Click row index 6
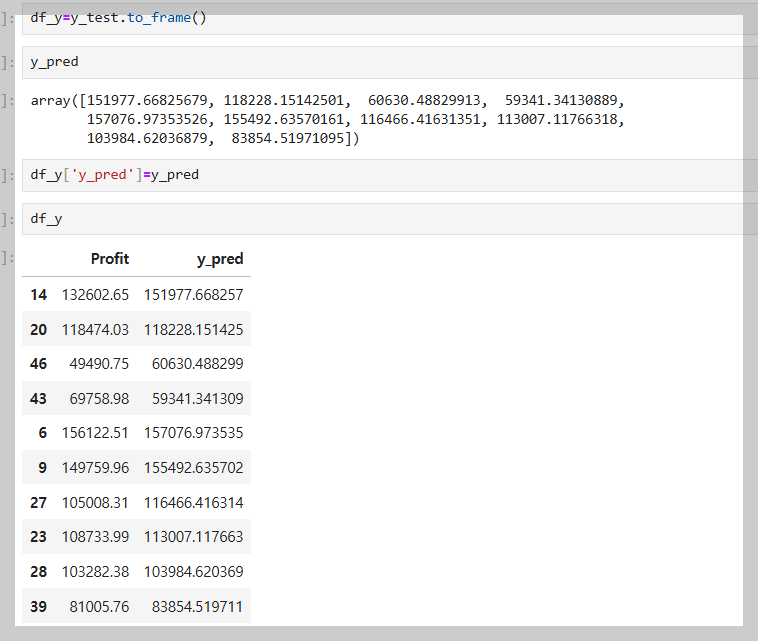 pos(43,433)
